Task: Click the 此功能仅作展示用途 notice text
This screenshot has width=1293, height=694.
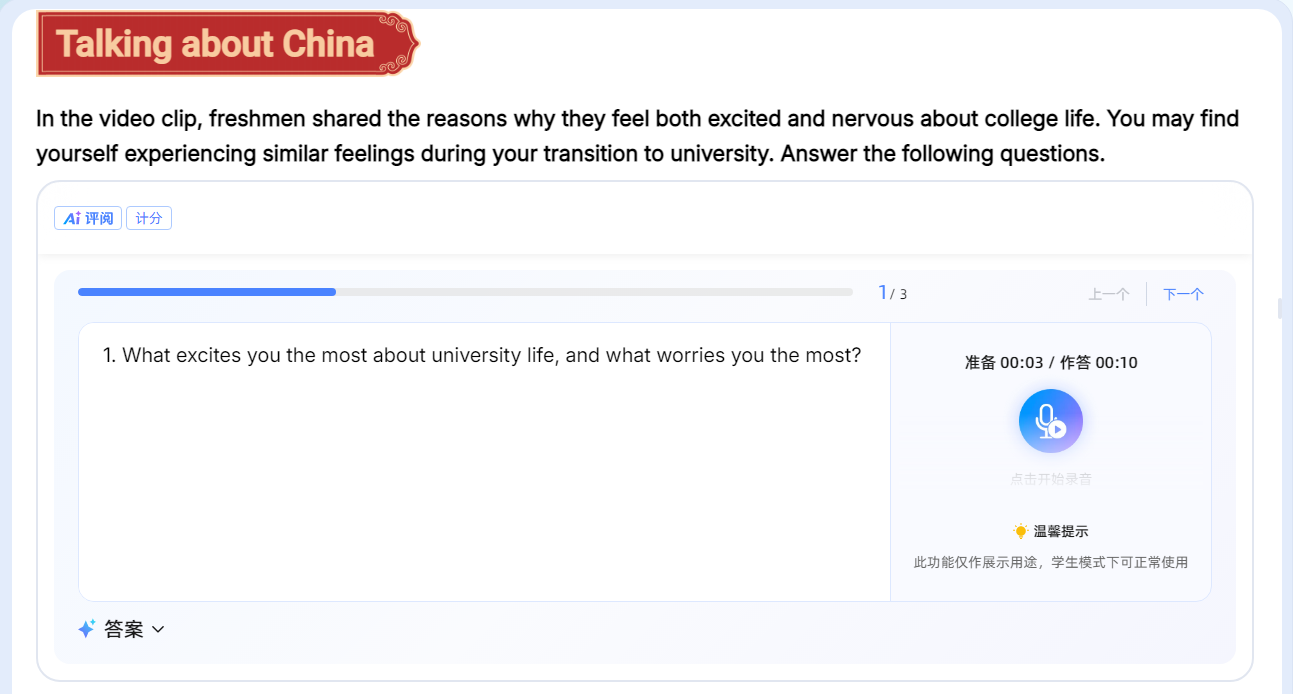Action: pyautogui.click(x=1051, y=562)
